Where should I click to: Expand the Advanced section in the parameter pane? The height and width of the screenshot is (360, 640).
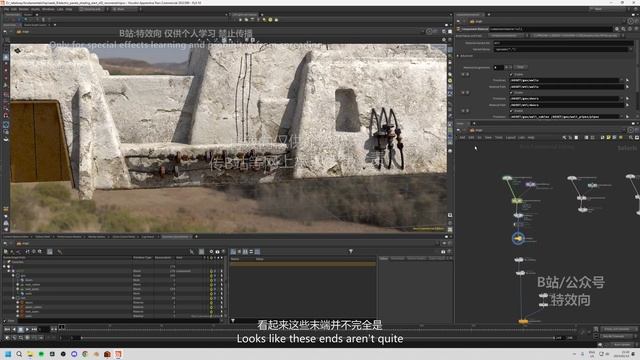point(458,56)
